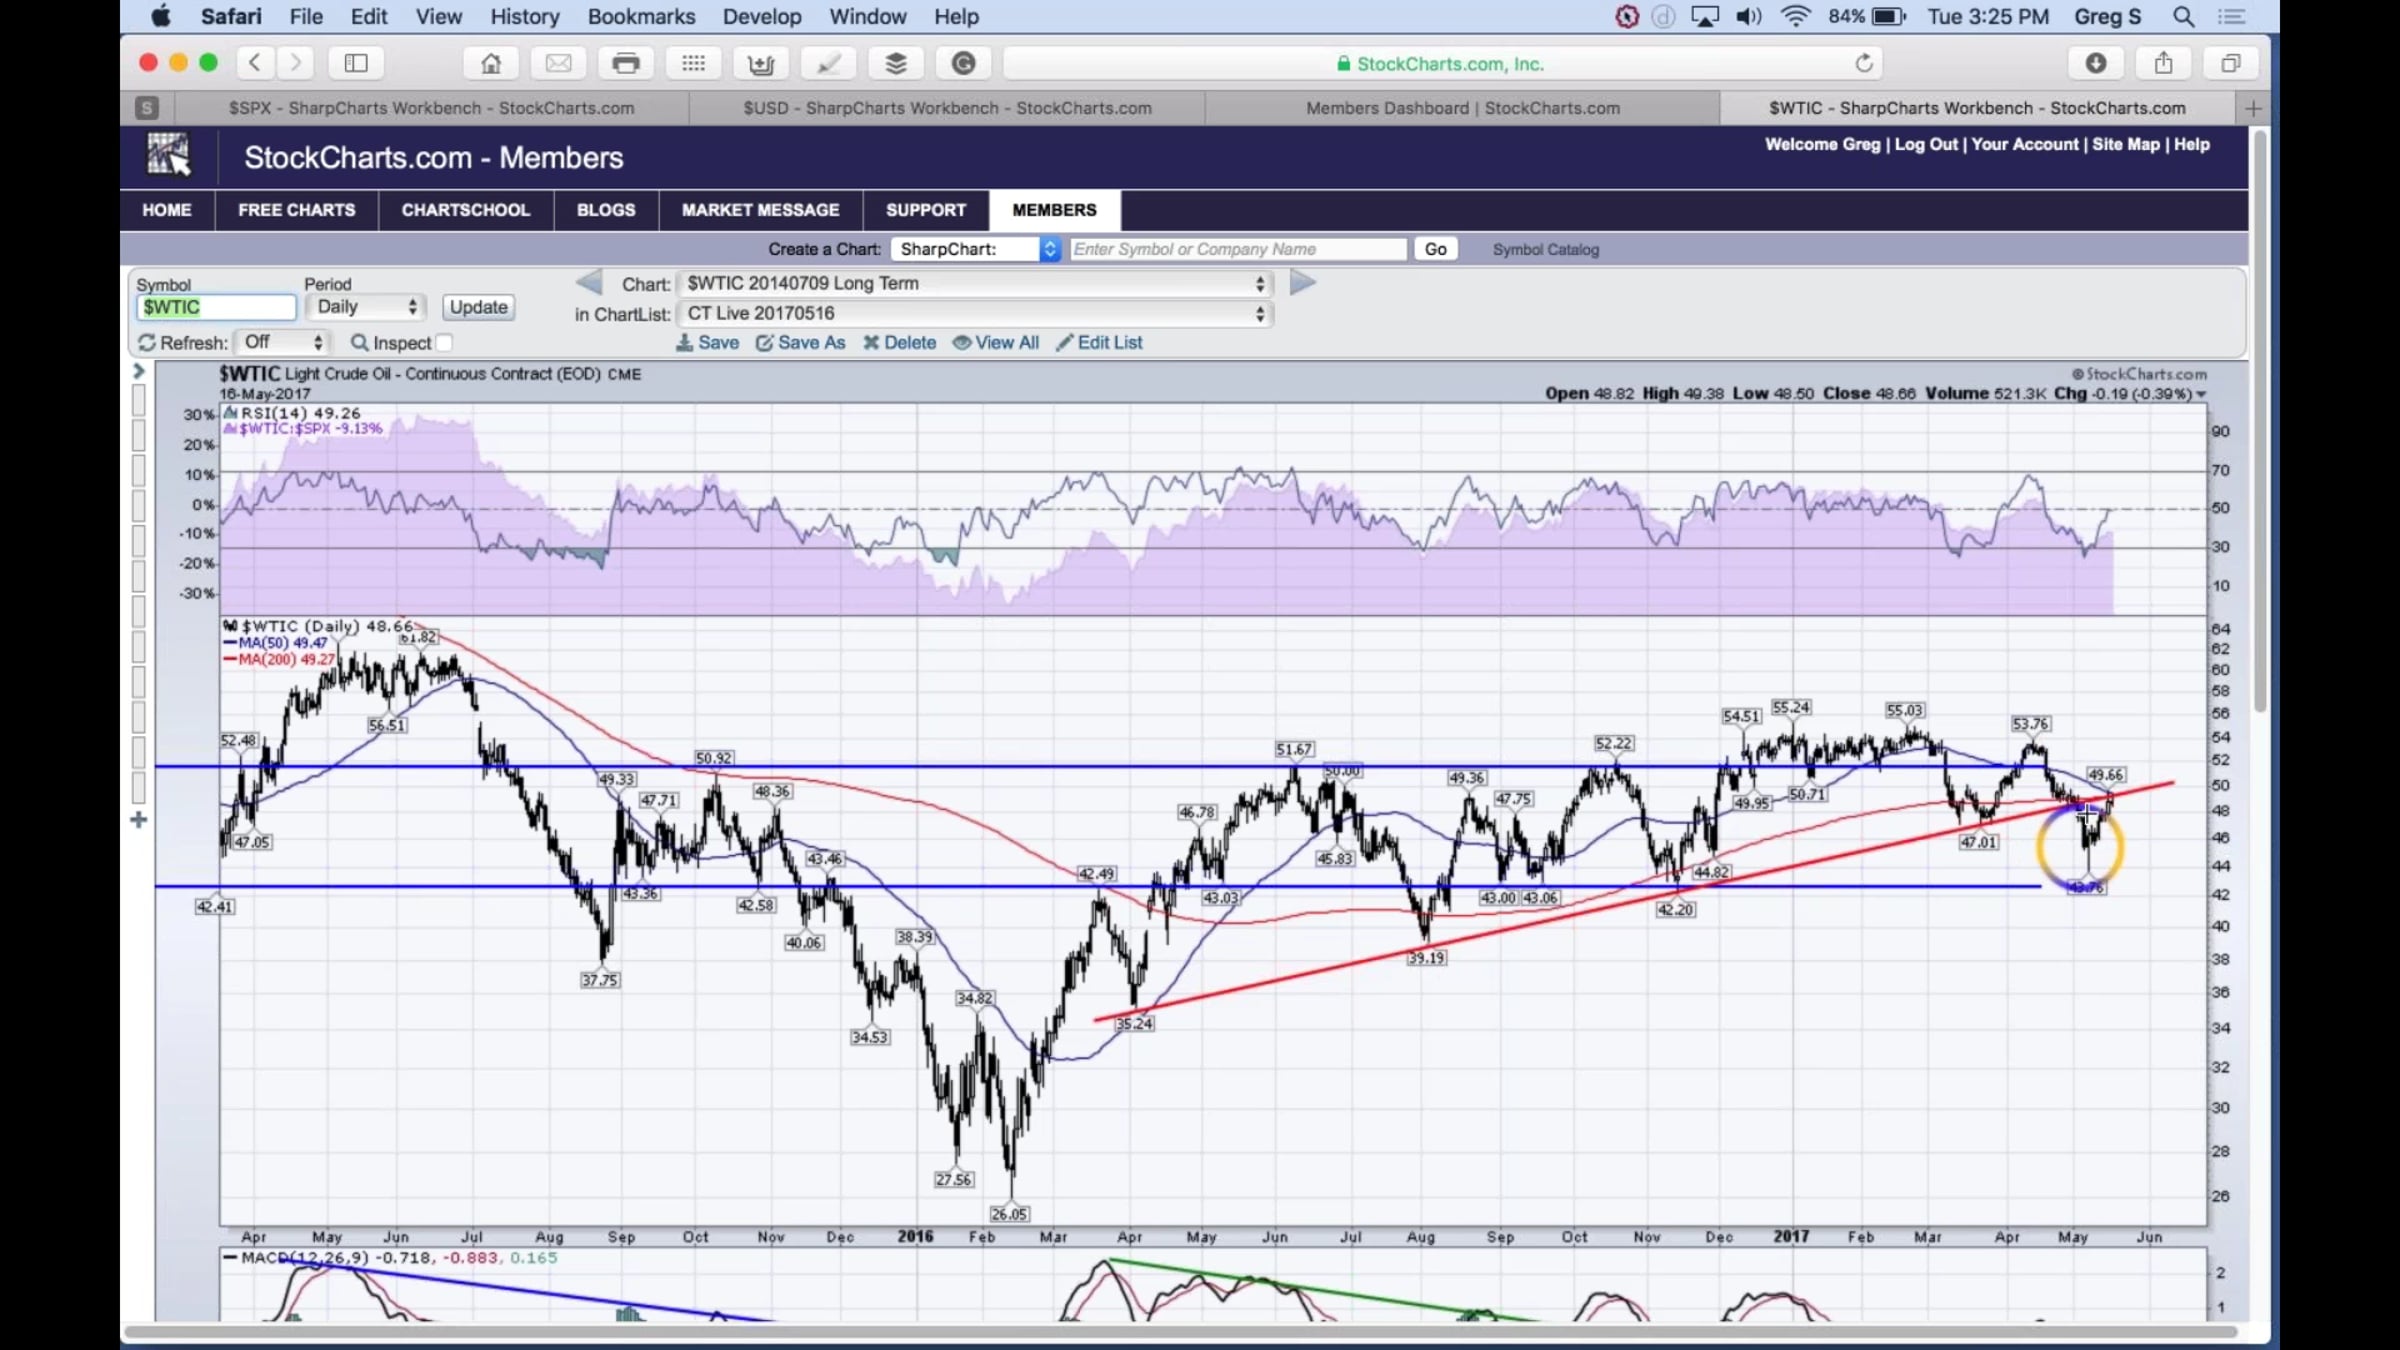
Task: Reload the page with refresh icon
Action: pos(1864,63)
